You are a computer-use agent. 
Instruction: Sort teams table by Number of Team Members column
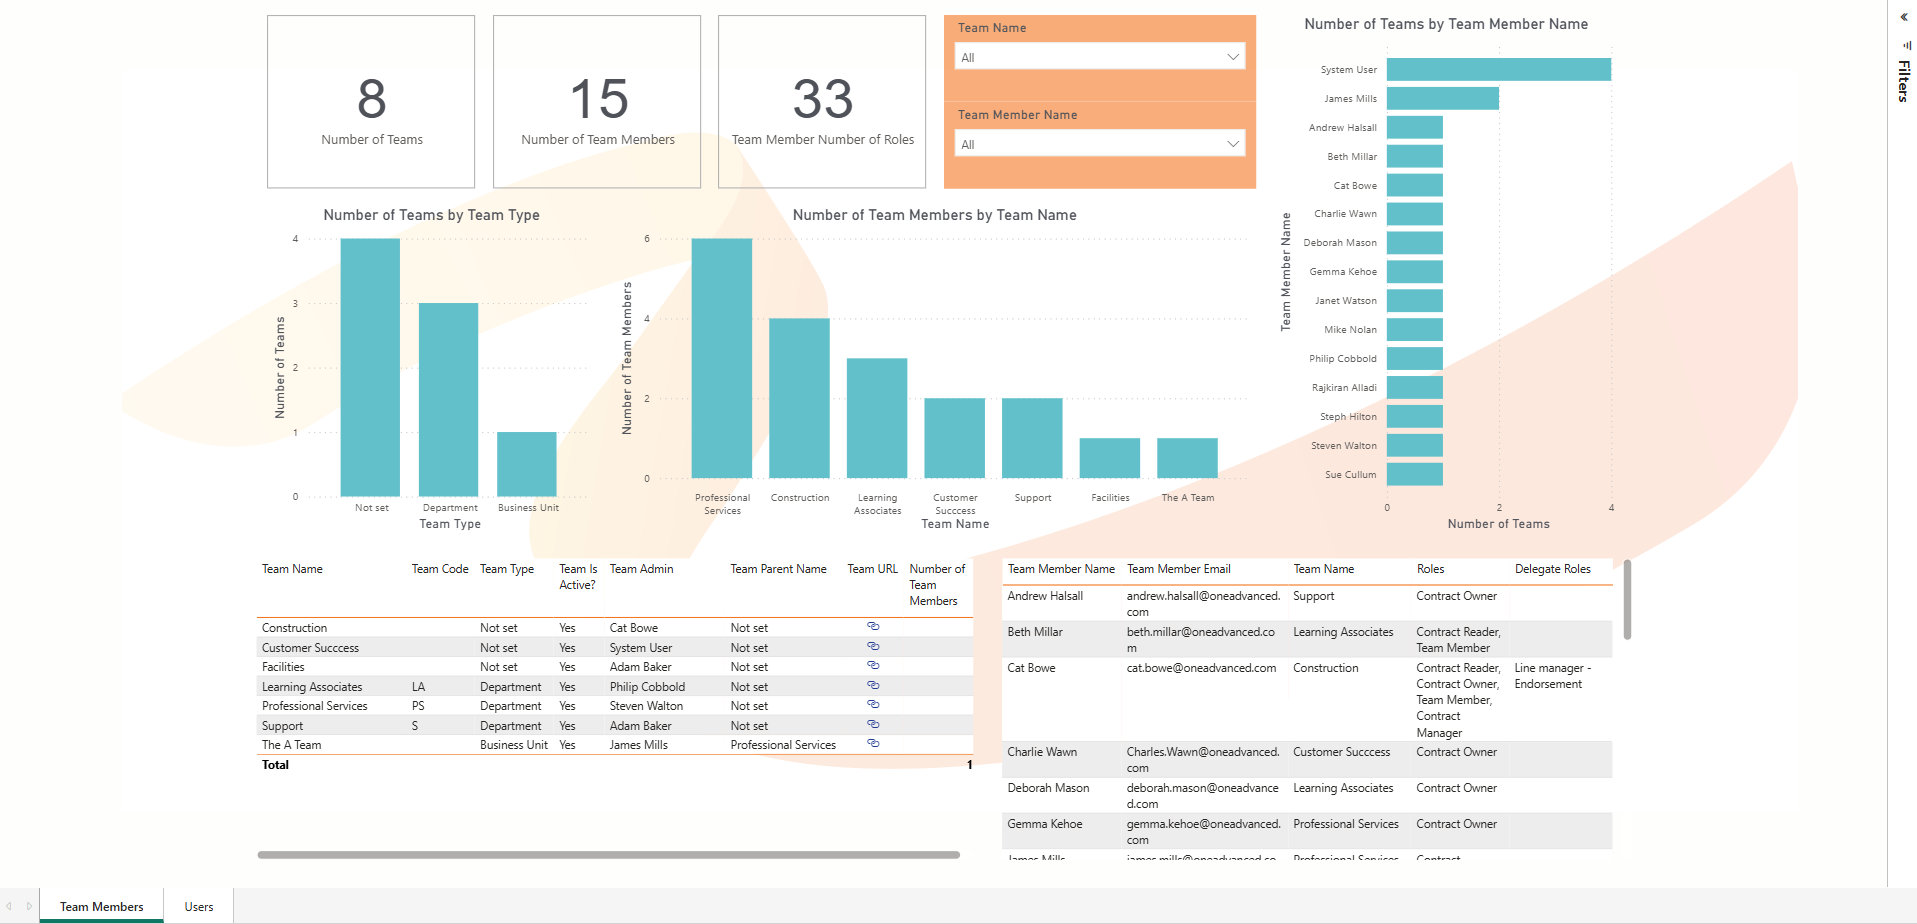(x=938, y=585)
